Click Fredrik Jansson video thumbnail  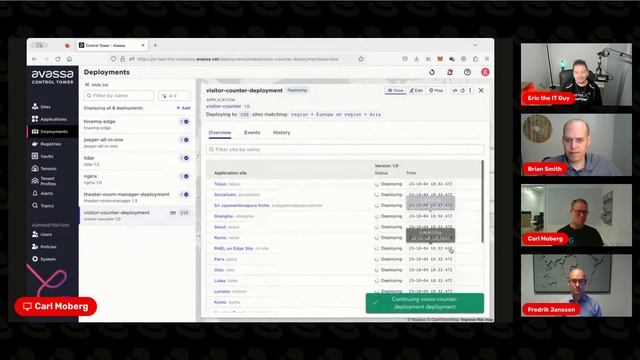(x=576, y=285)
